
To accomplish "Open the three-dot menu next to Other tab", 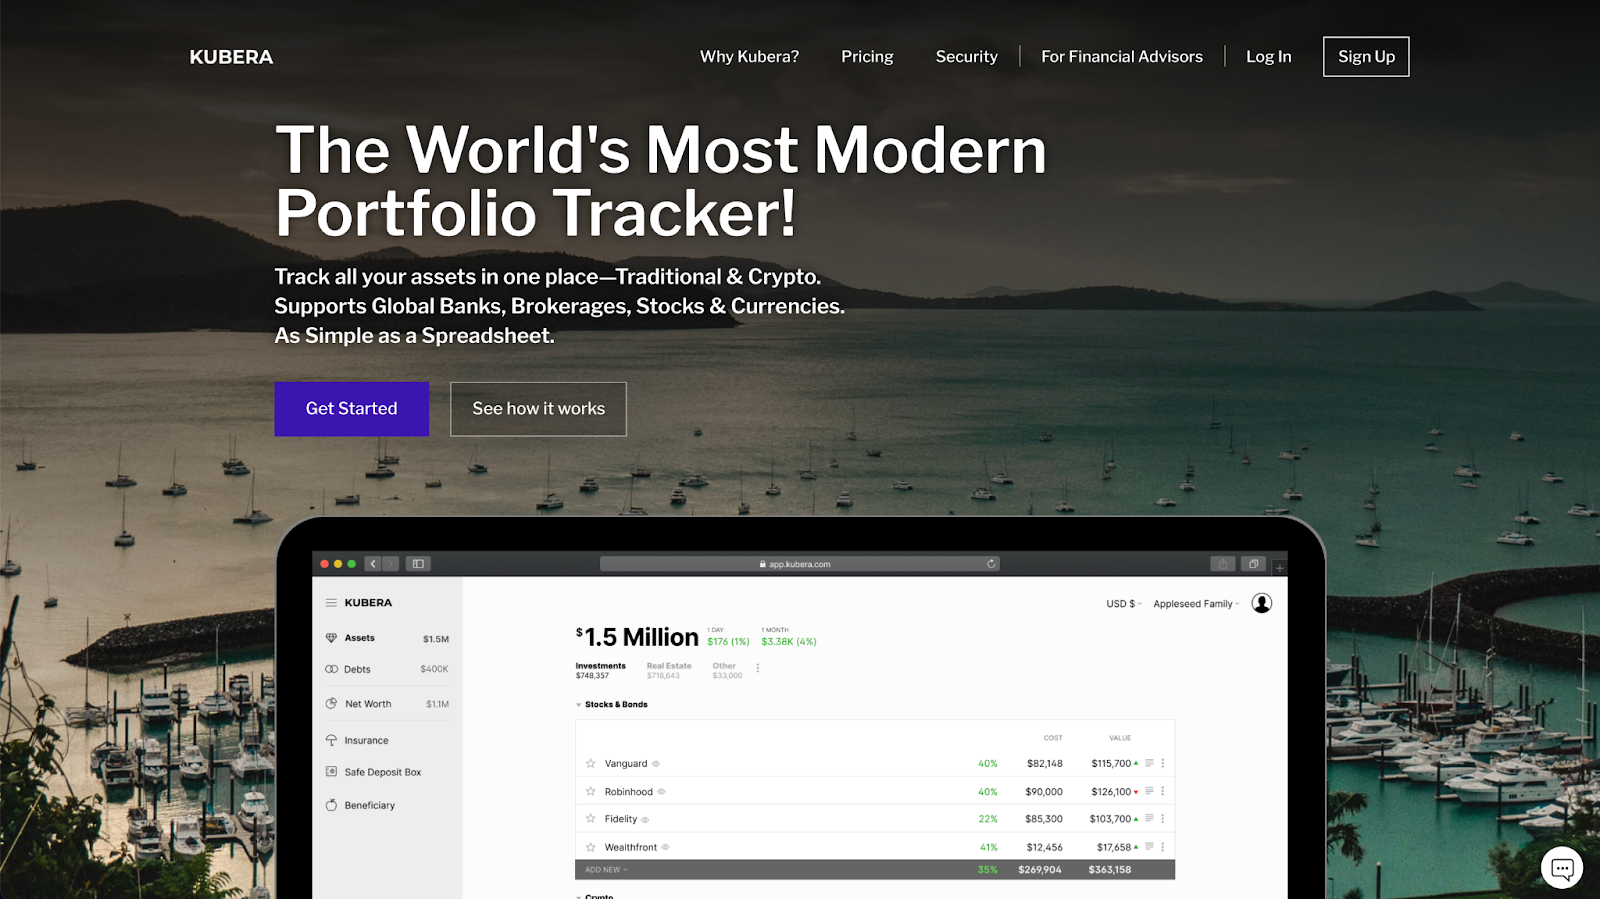I will click(x=758, y=668).
